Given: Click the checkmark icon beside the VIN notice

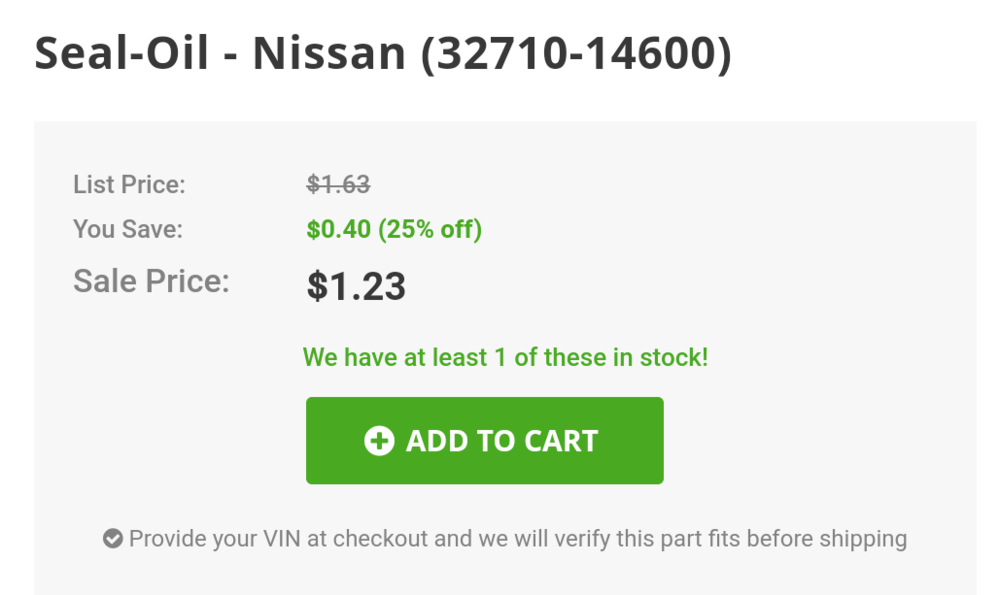Looking at the screenshot, I should pos(113,538).
